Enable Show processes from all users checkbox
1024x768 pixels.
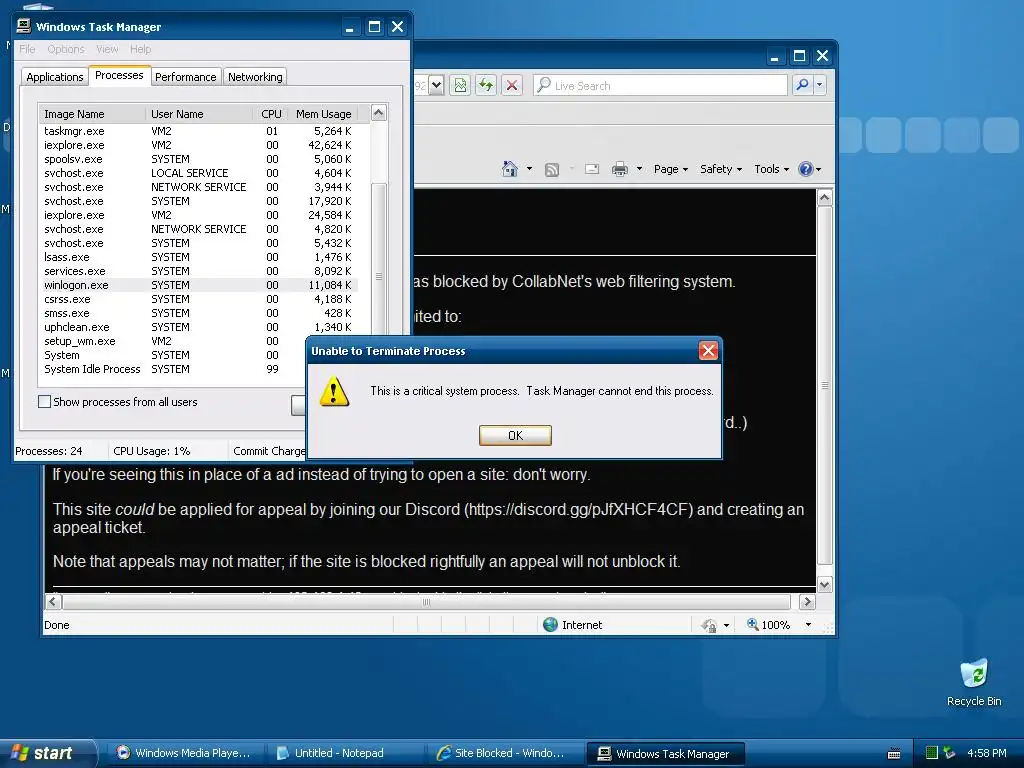click(44, 402)
